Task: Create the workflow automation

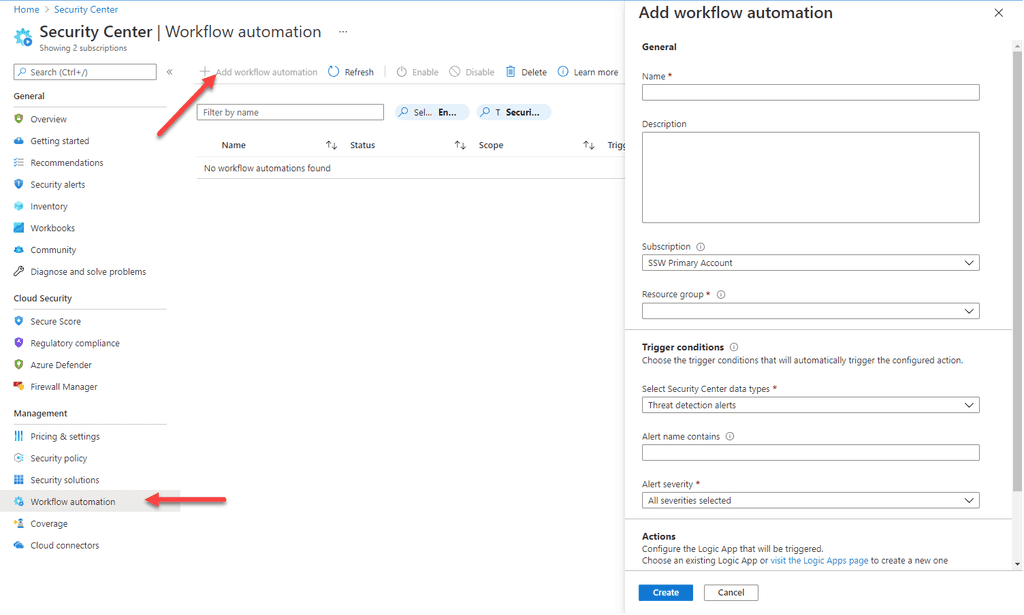Action: point(664,592)
